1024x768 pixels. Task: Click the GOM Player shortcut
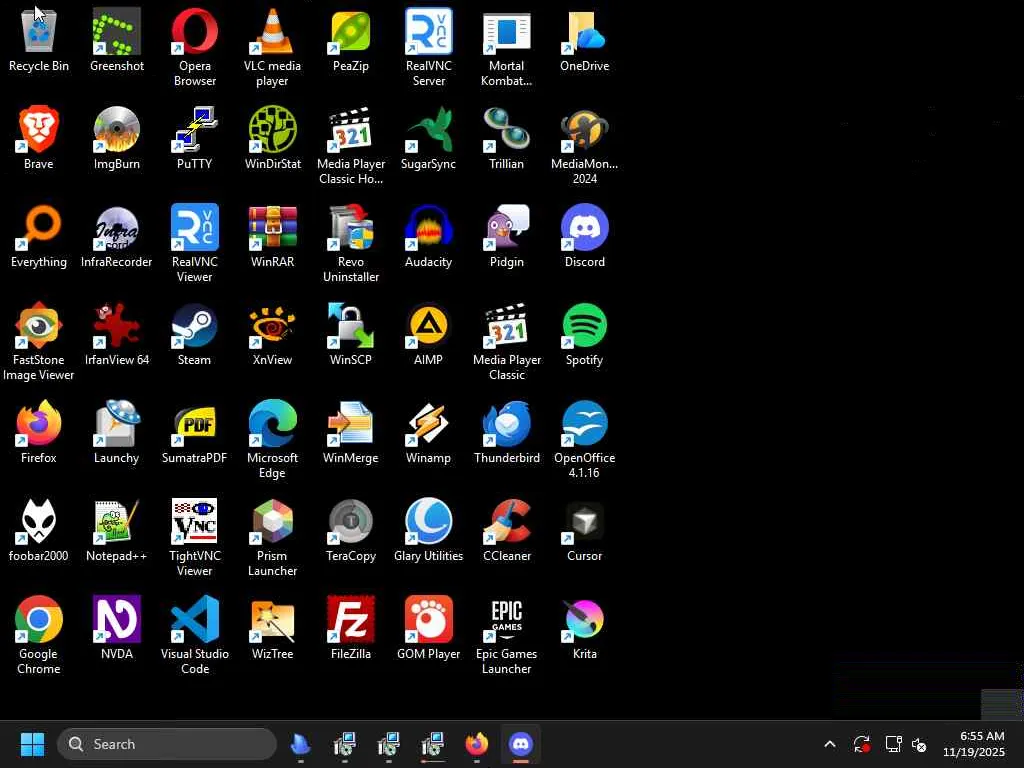pos(428,619)
